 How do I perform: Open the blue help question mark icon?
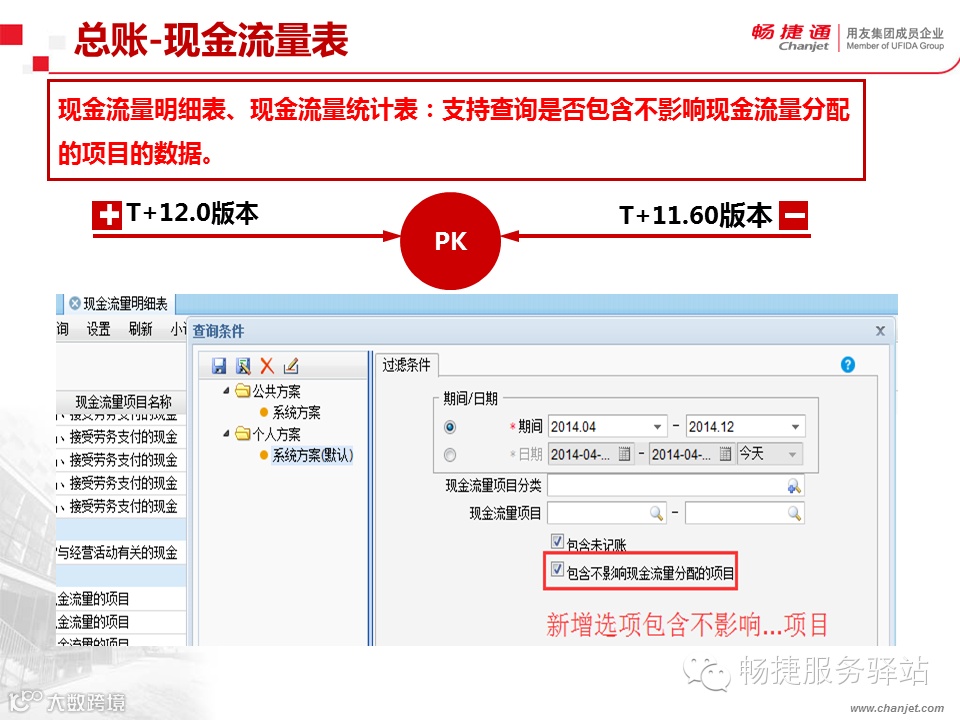pos(847,365)
